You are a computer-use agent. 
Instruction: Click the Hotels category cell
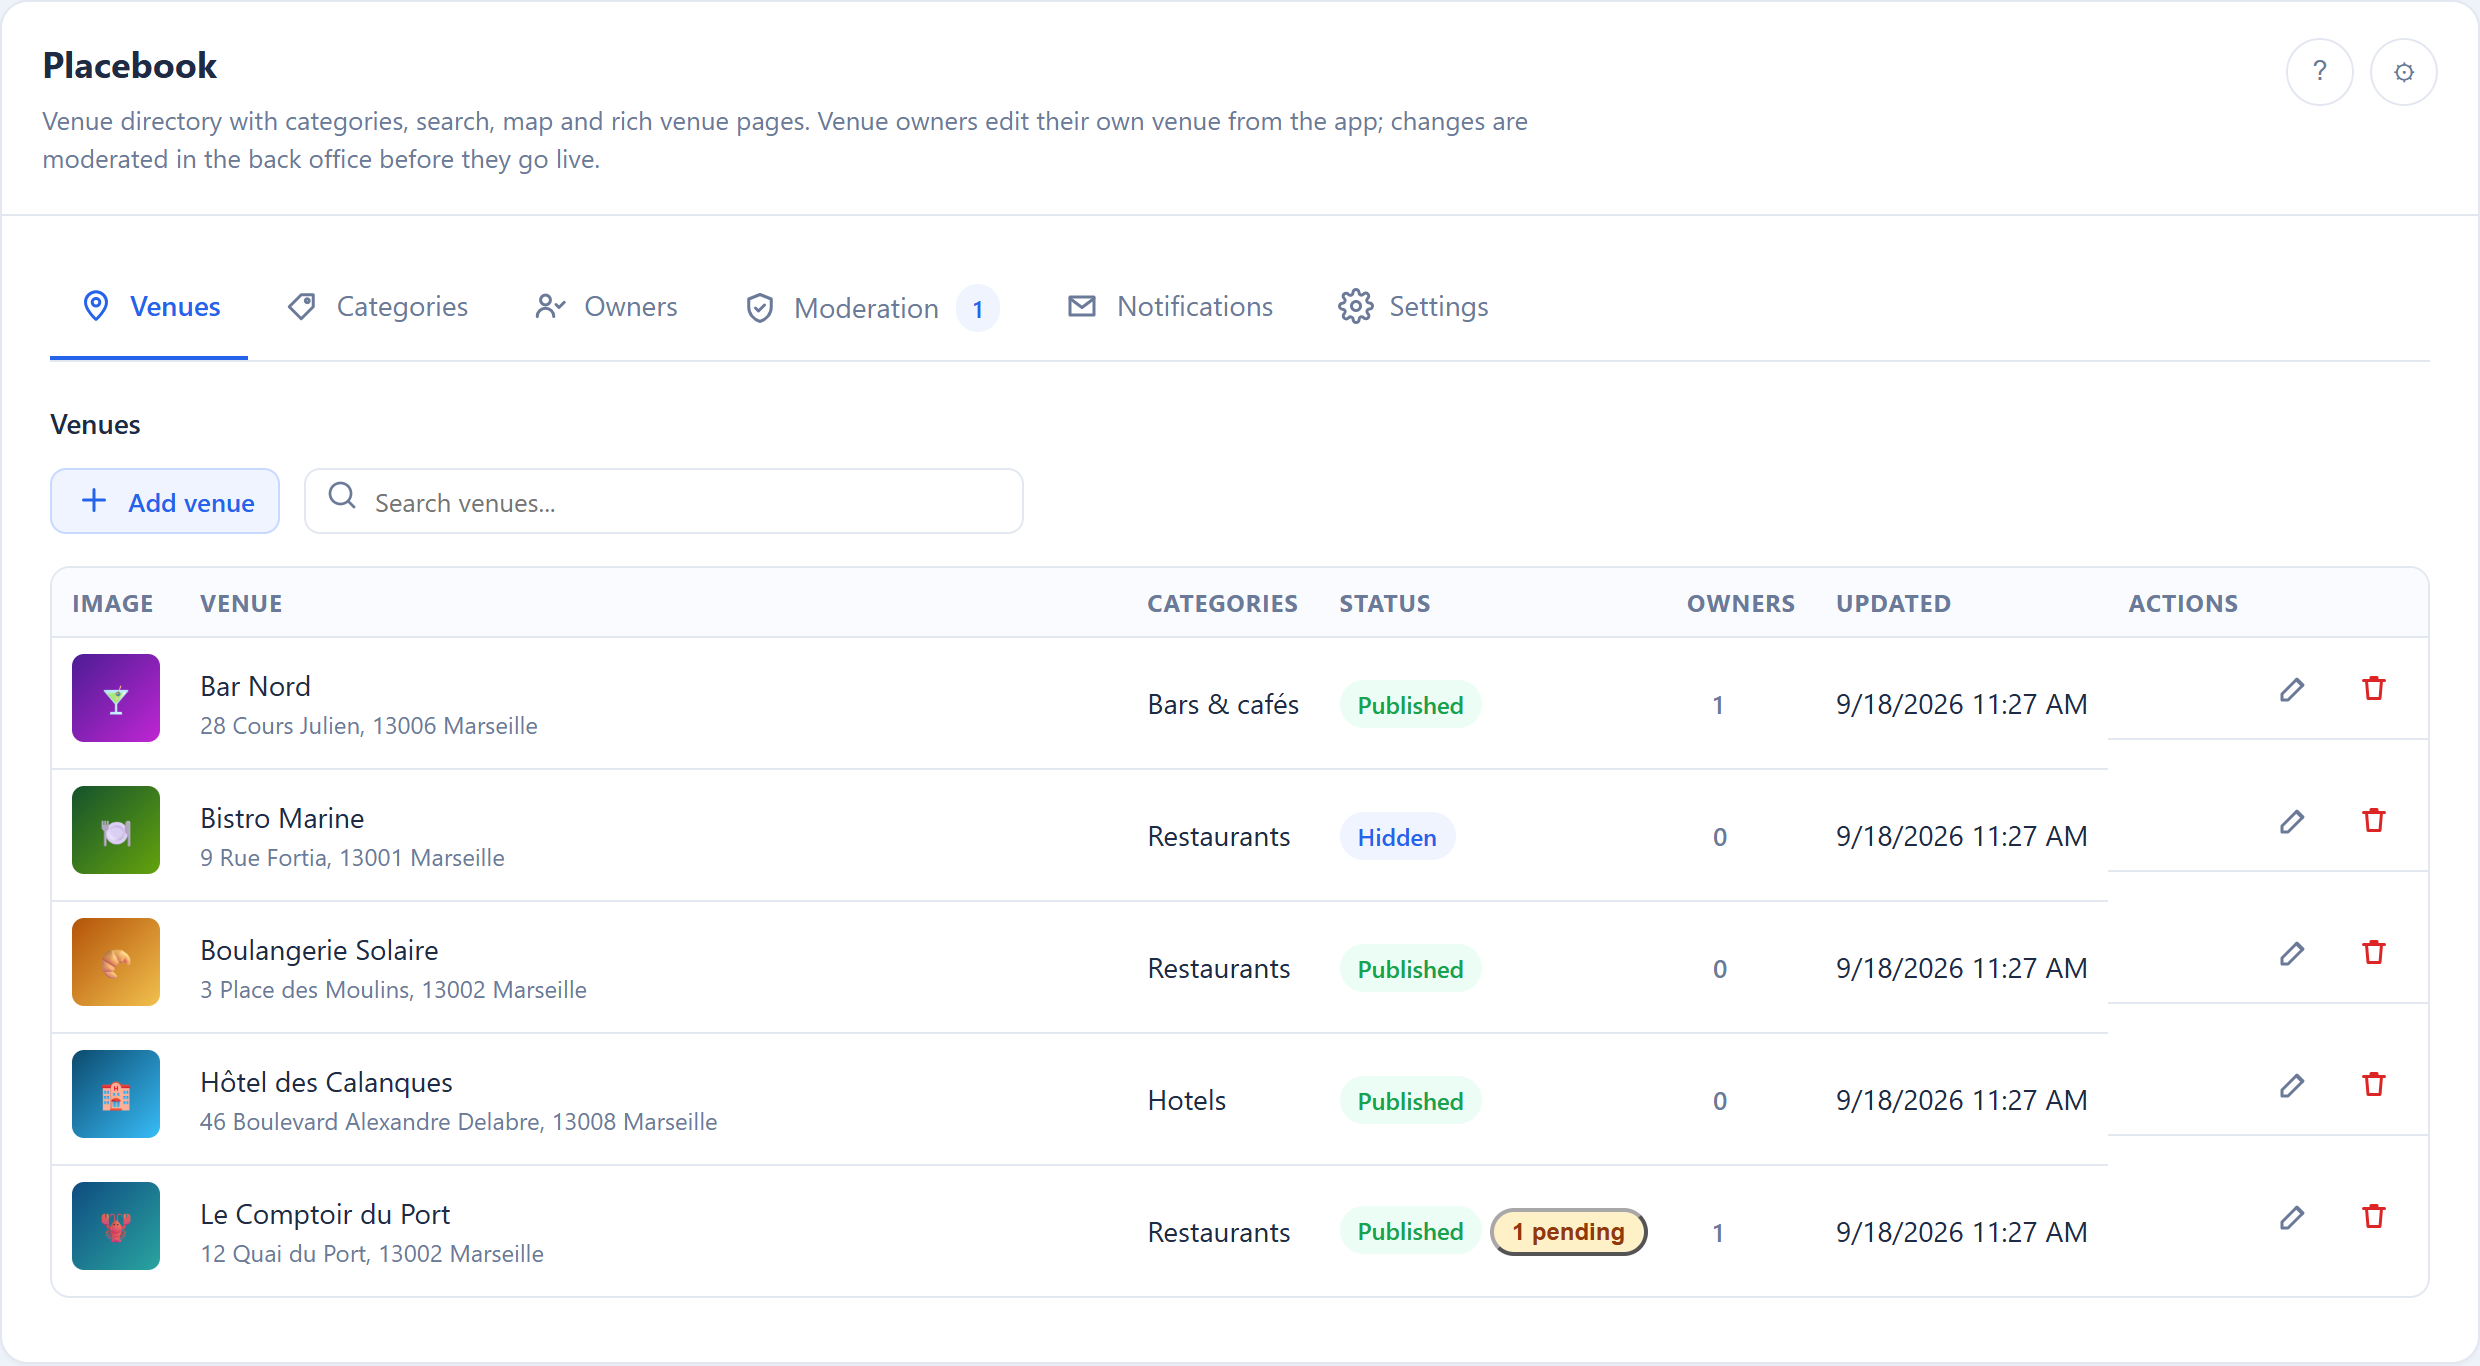[1186, 1100]
